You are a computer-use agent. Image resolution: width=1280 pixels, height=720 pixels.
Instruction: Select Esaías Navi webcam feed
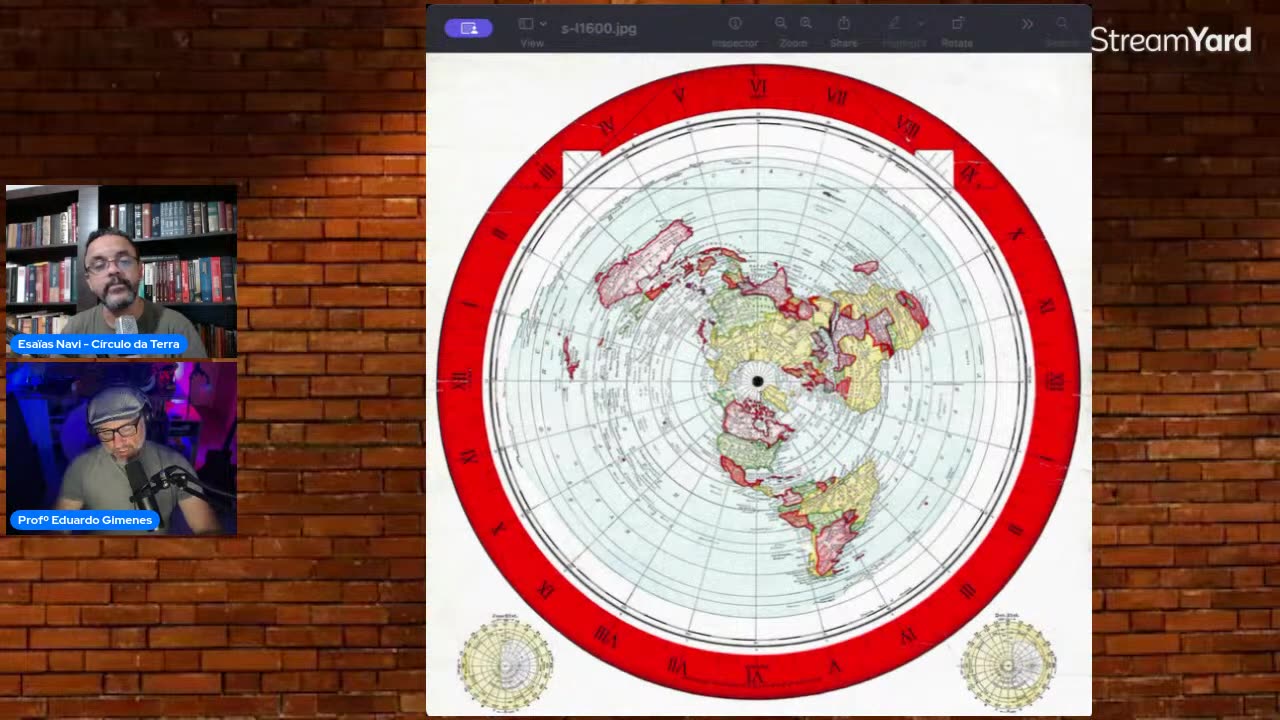point(122,271)
